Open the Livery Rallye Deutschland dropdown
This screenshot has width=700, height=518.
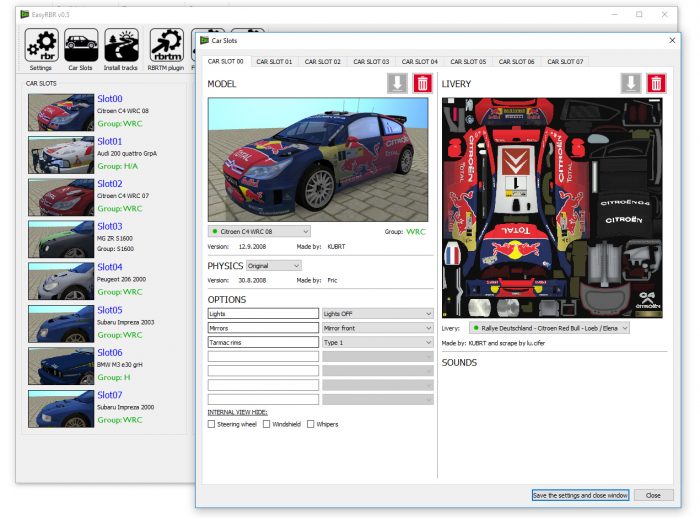coord(549,328)
